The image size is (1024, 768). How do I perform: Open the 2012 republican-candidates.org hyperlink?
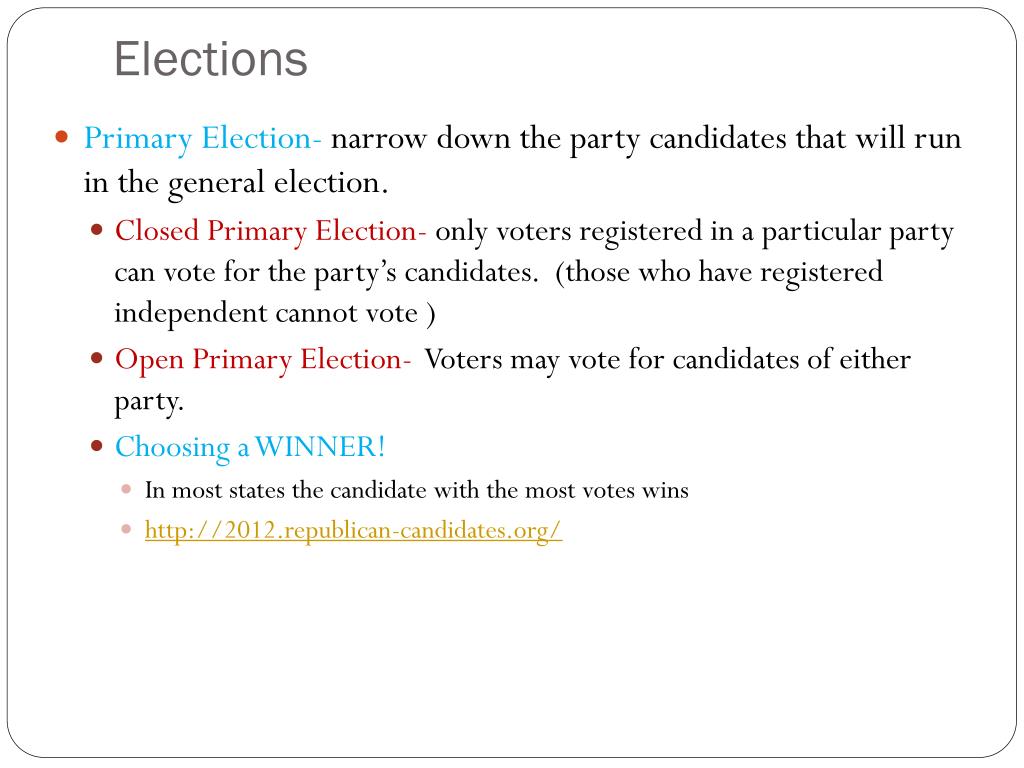(353, 530)
